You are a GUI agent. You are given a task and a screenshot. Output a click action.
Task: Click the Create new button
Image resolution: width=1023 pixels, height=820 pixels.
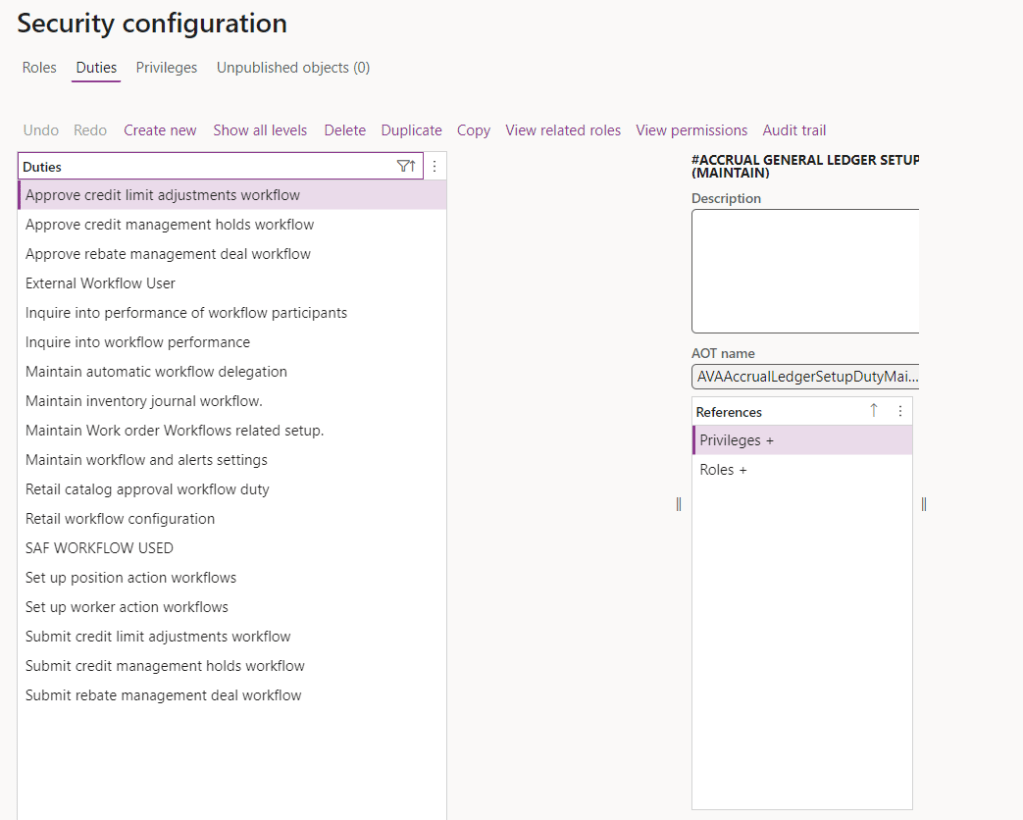point(160,130)
